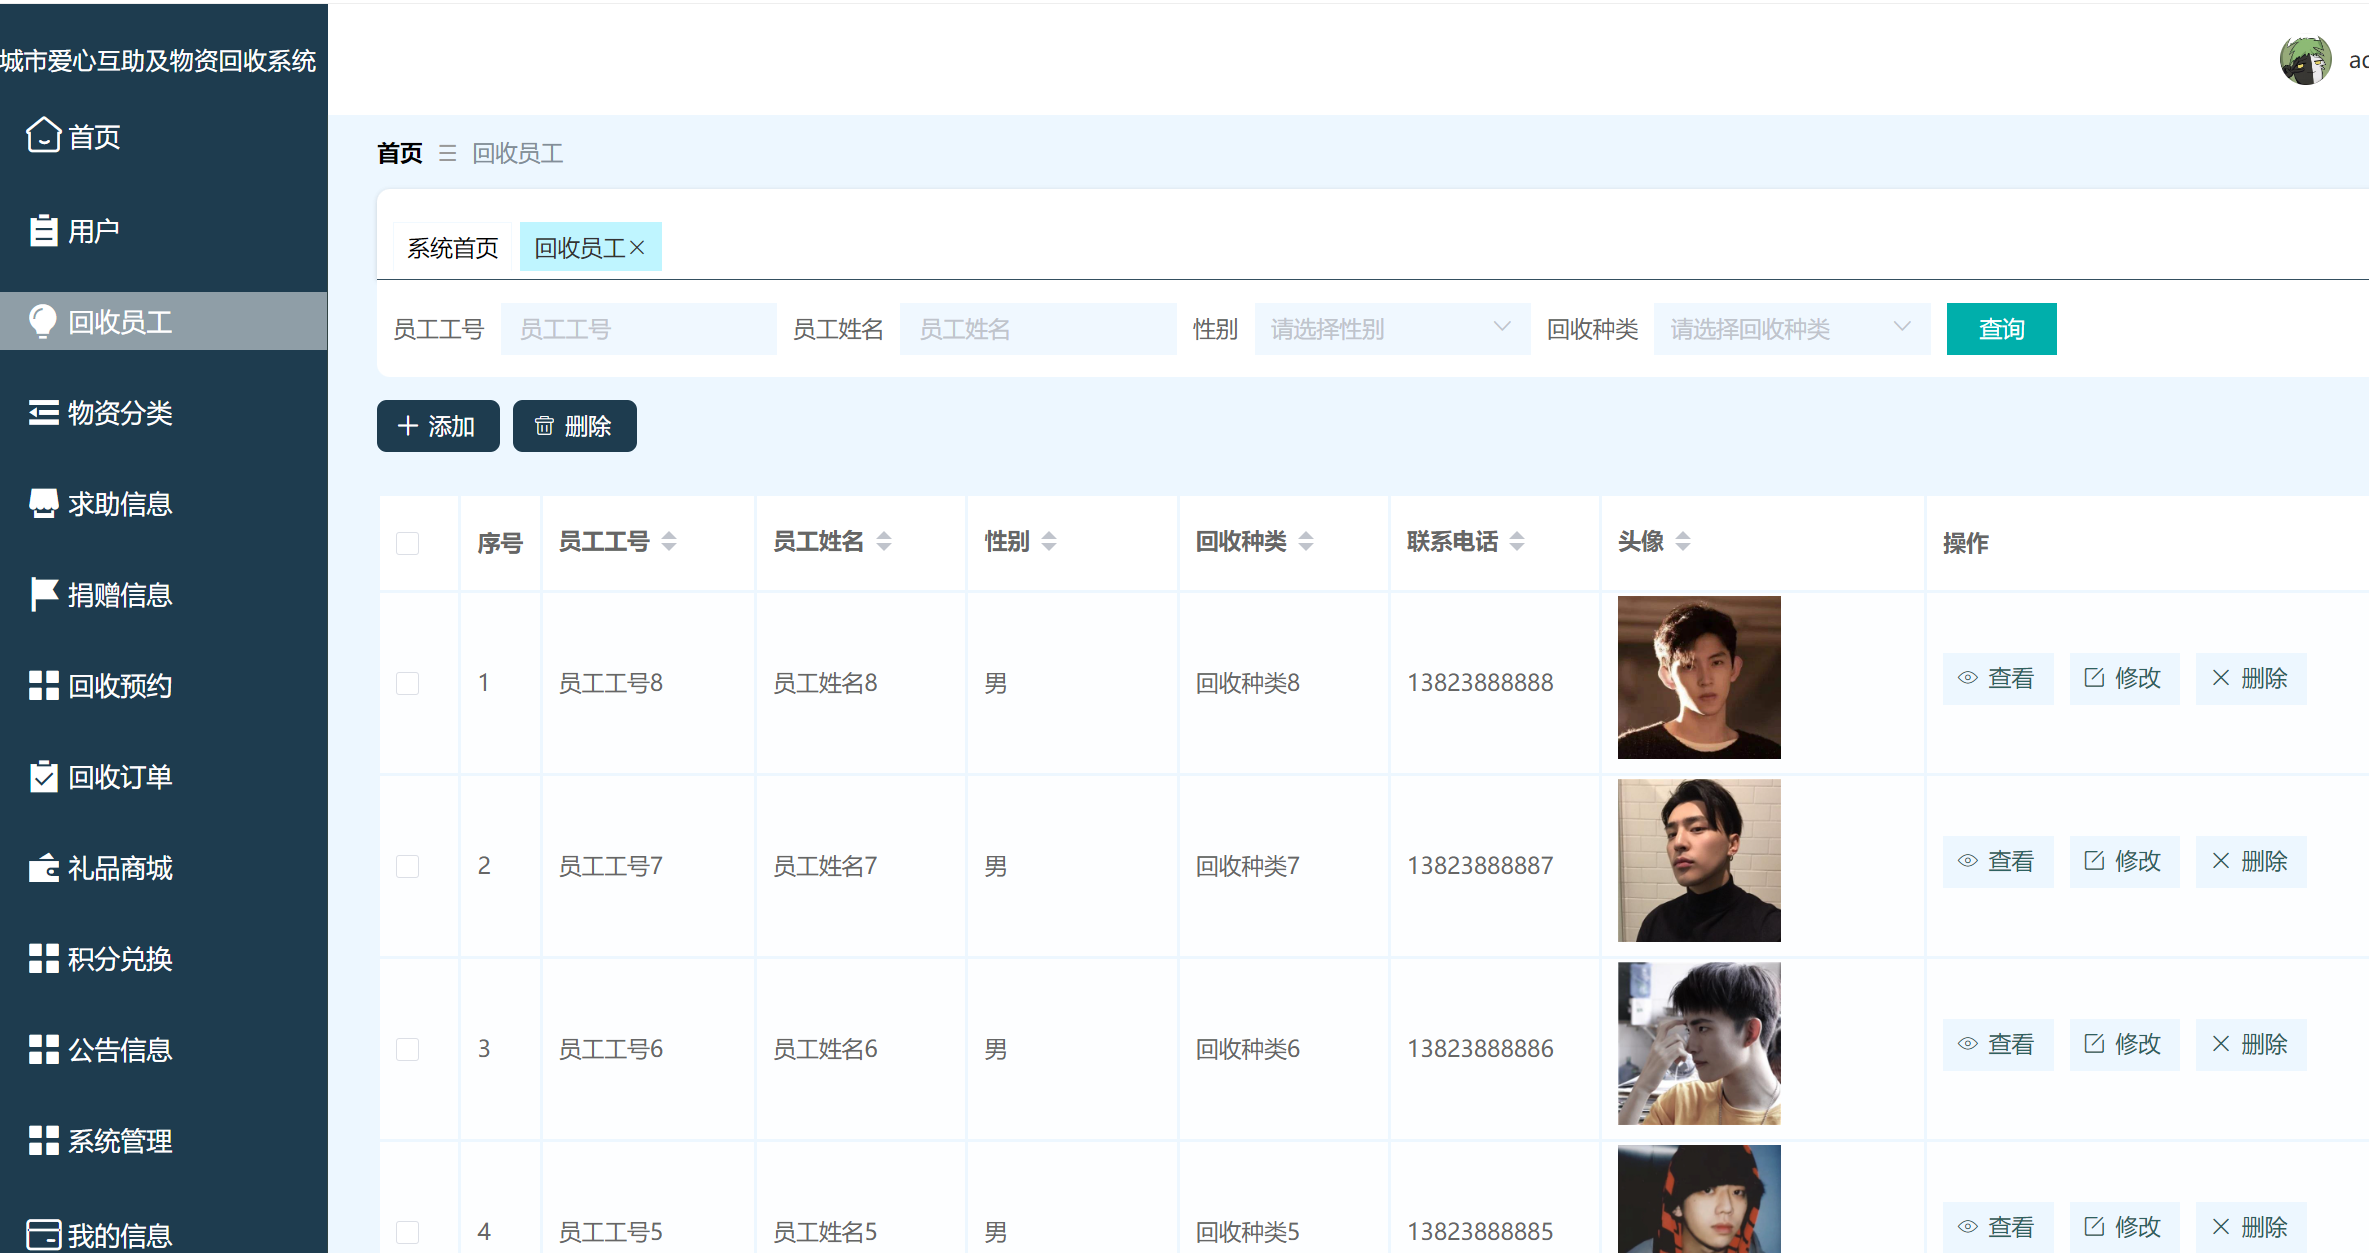
Task: Open 礼品商城 wallet icon item
Action: pyautogui.click(x=43, y=867)
